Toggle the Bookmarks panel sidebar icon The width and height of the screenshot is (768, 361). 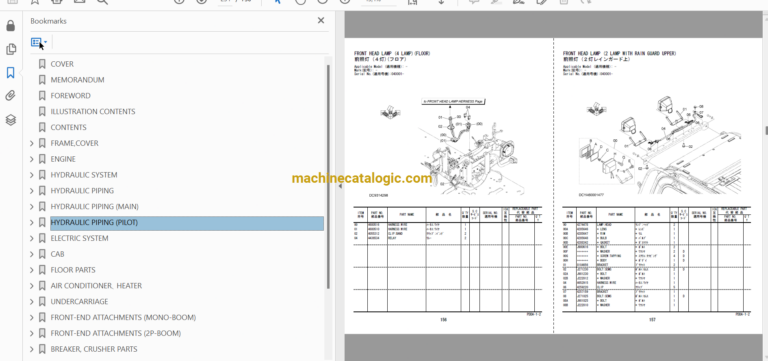(11, 73)
